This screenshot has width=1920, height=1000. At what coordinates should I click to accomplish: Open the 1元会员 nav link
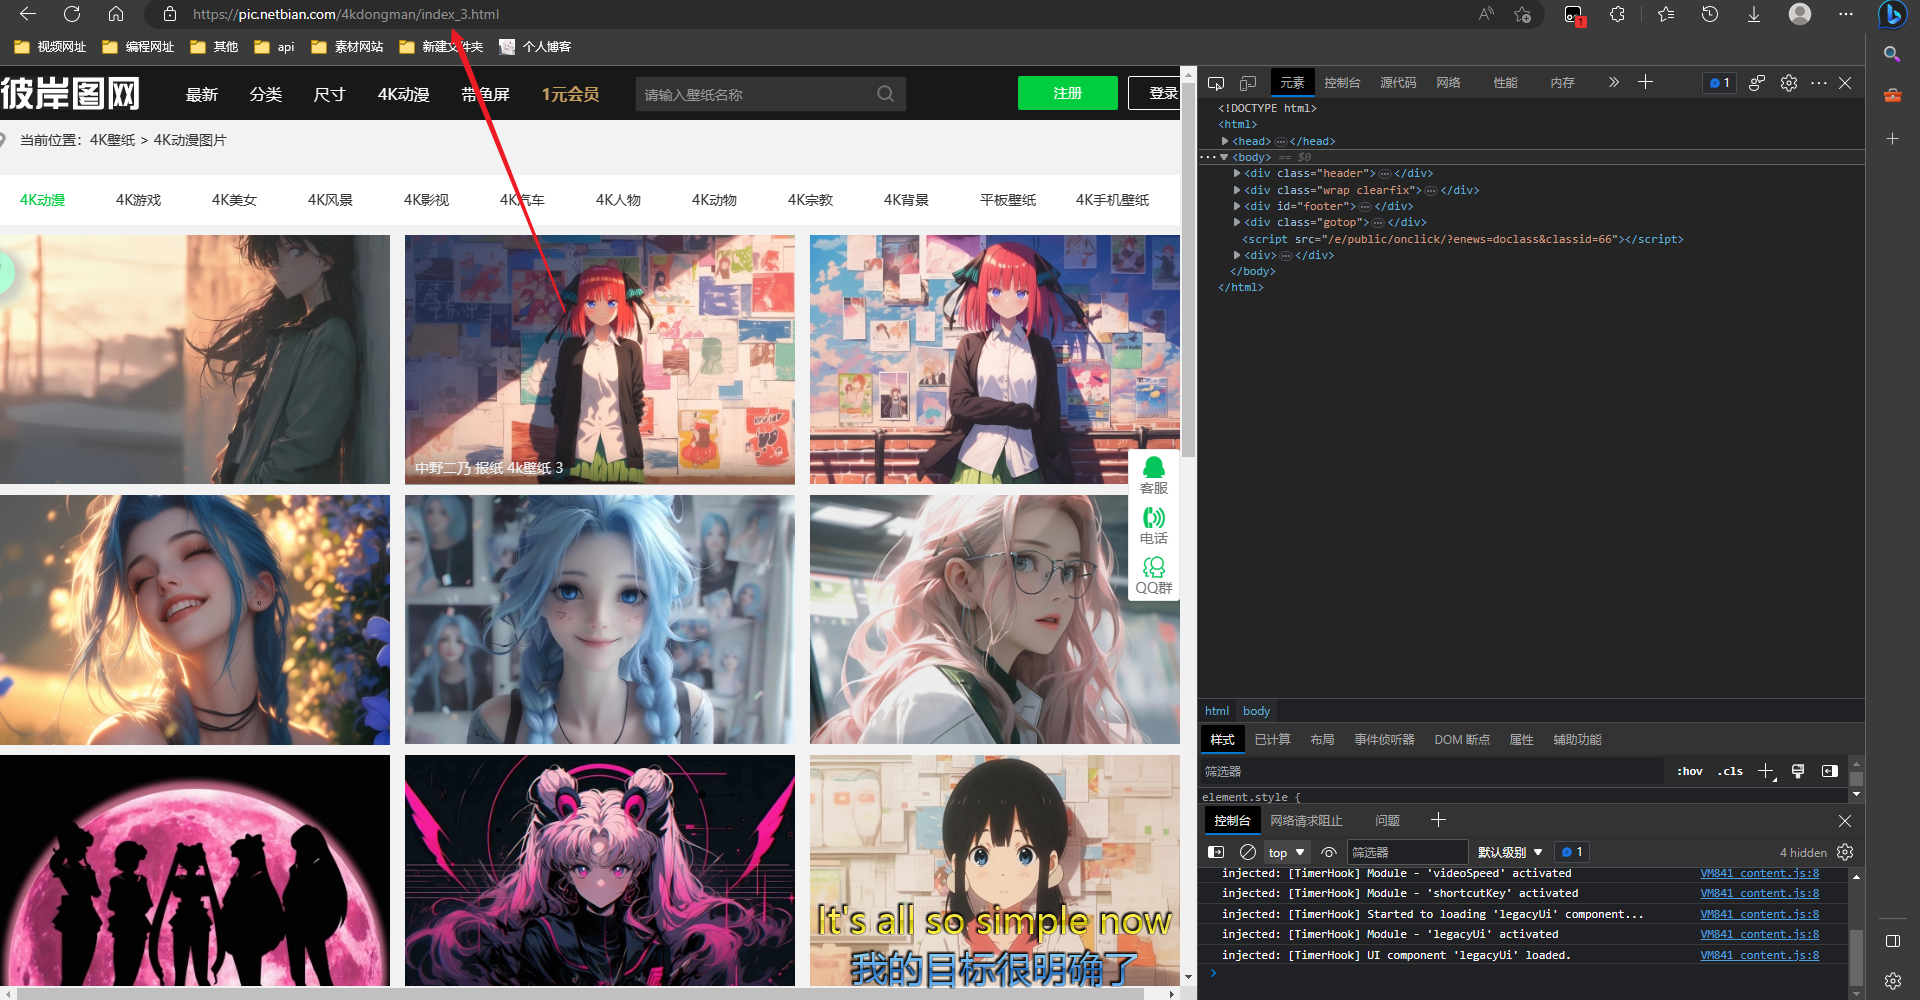(570, 94)
